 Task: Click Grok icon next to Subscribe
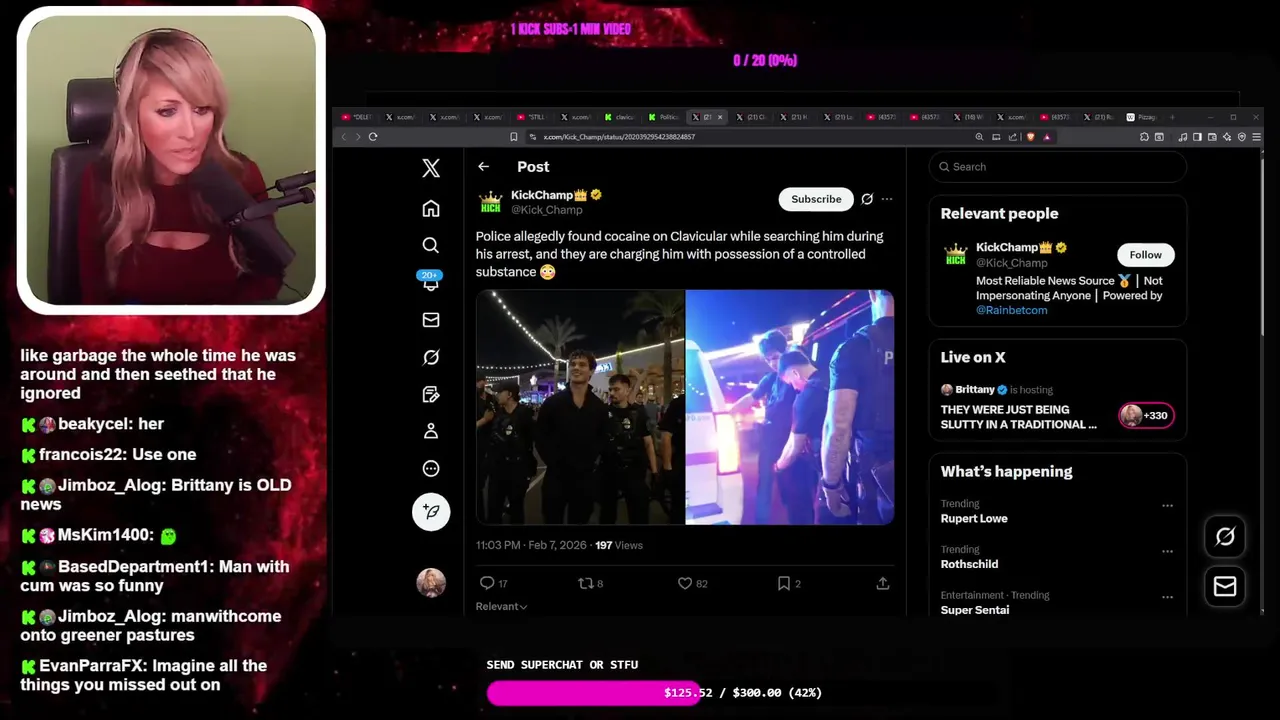pyautogui.click(x=867, y=199)
